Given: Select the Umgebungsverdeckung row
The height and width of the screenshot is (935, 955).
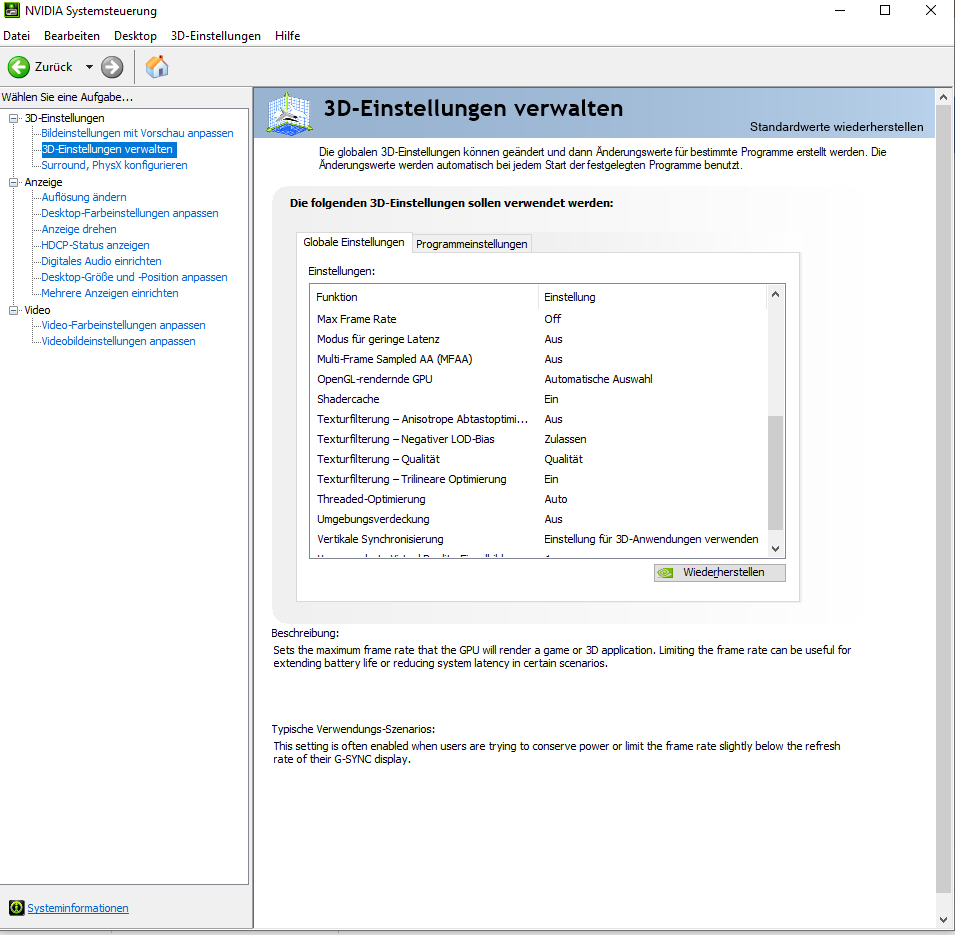Looking at the screenshot, I should [x=538, y=520].
